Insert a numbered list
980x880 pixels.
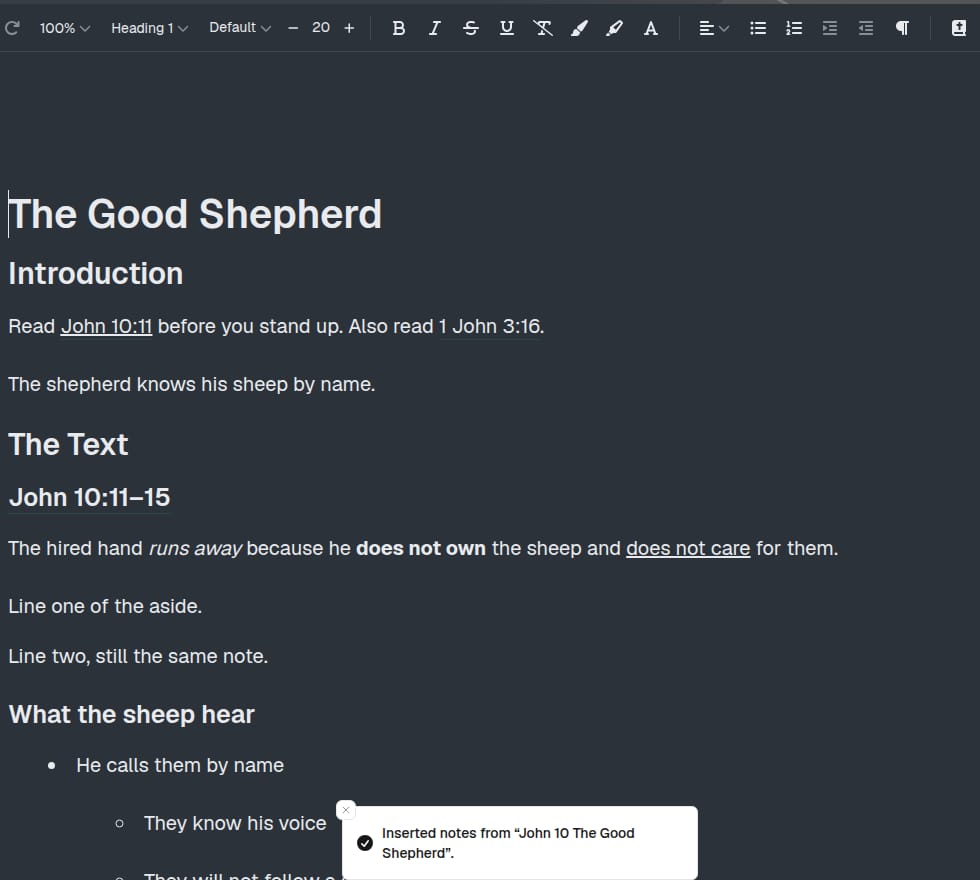click(794, 28)
